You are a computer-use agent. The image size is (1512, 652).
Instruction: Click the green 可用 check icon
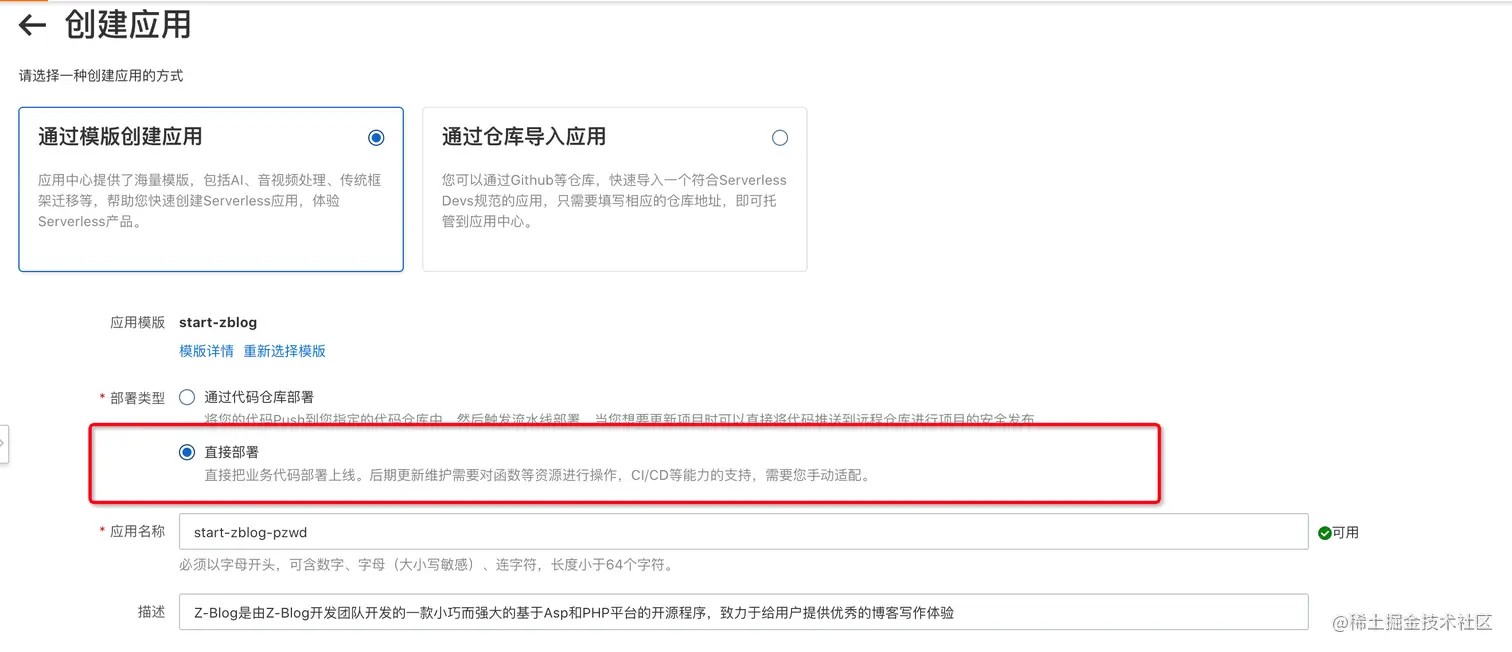pos(1324,533)
